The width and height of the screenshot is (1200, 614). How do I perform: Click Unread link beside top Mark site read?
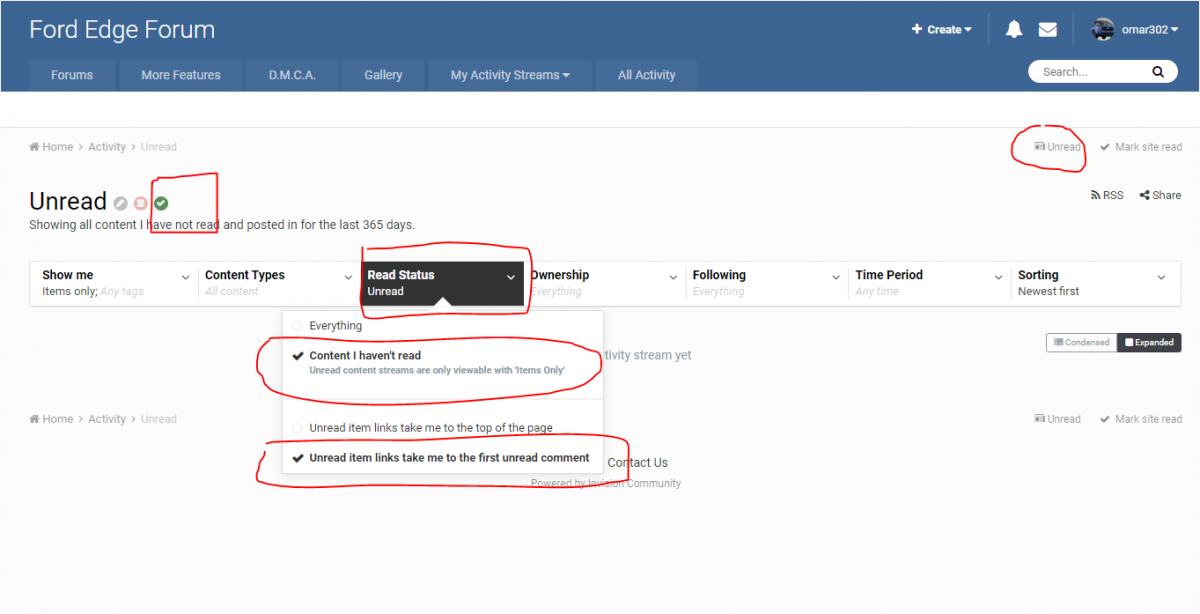(1057, 147)
